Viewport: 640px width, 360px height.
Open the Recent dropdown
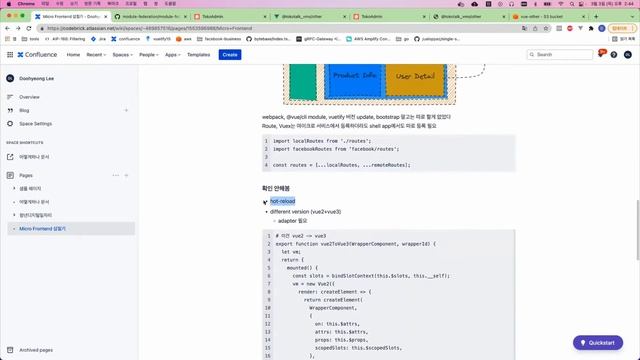coord(96,55)
